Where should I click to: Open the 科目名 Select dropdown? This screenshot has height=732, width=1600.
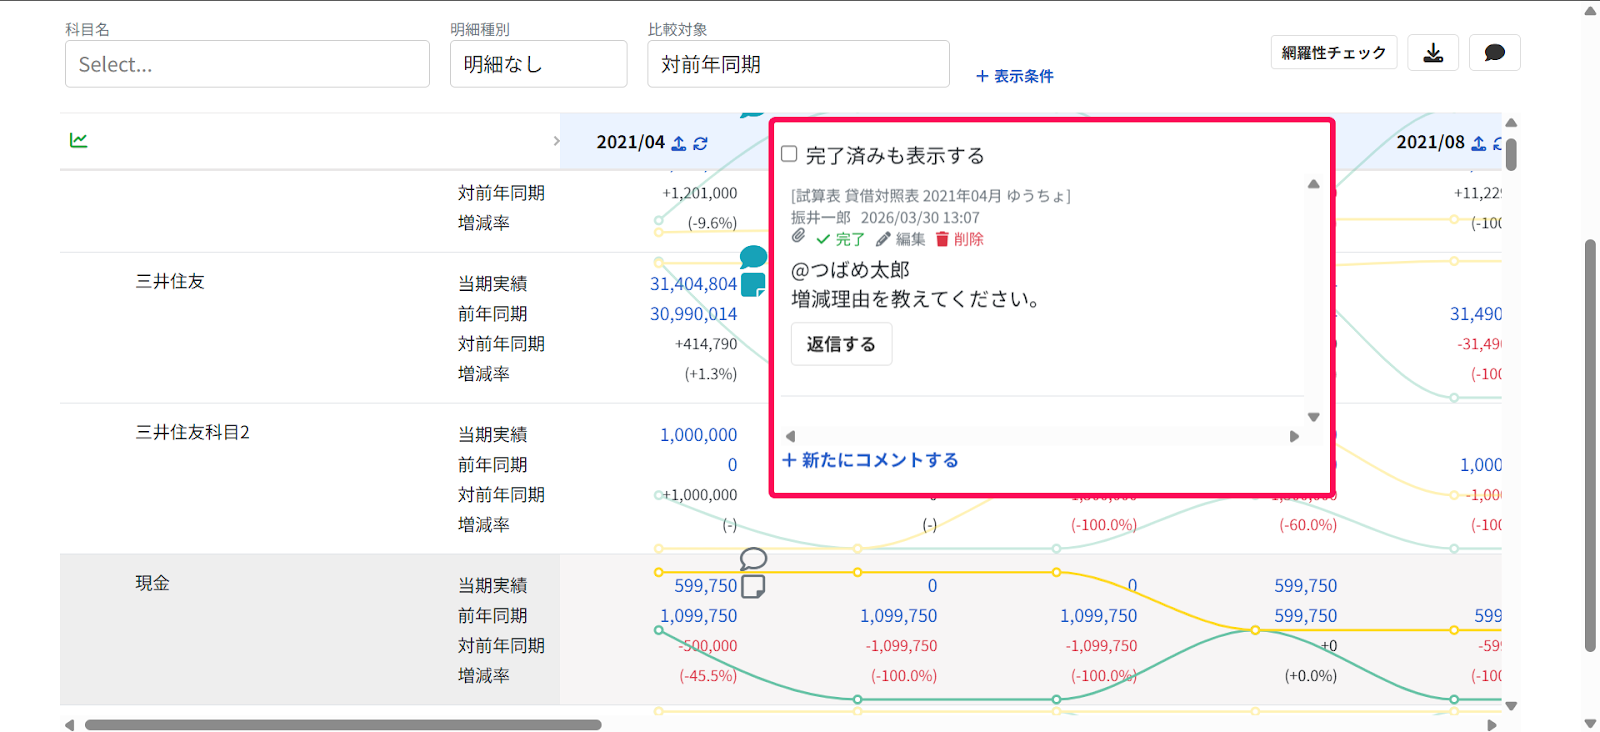pos(247,64)
